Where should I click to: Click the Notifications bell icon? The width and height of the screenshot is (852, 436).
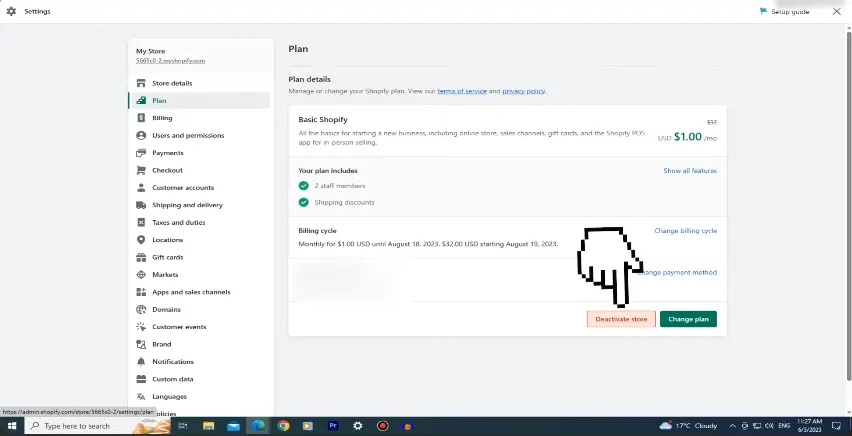coord(141,362)
